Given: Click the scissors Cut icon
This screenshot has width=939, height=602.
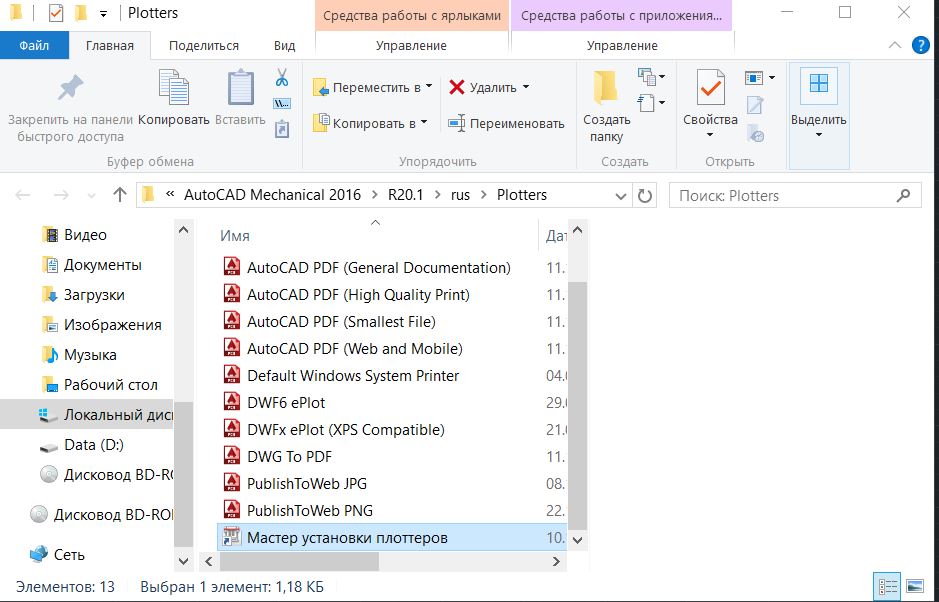Looking at the screenshot, I should 282,78.
